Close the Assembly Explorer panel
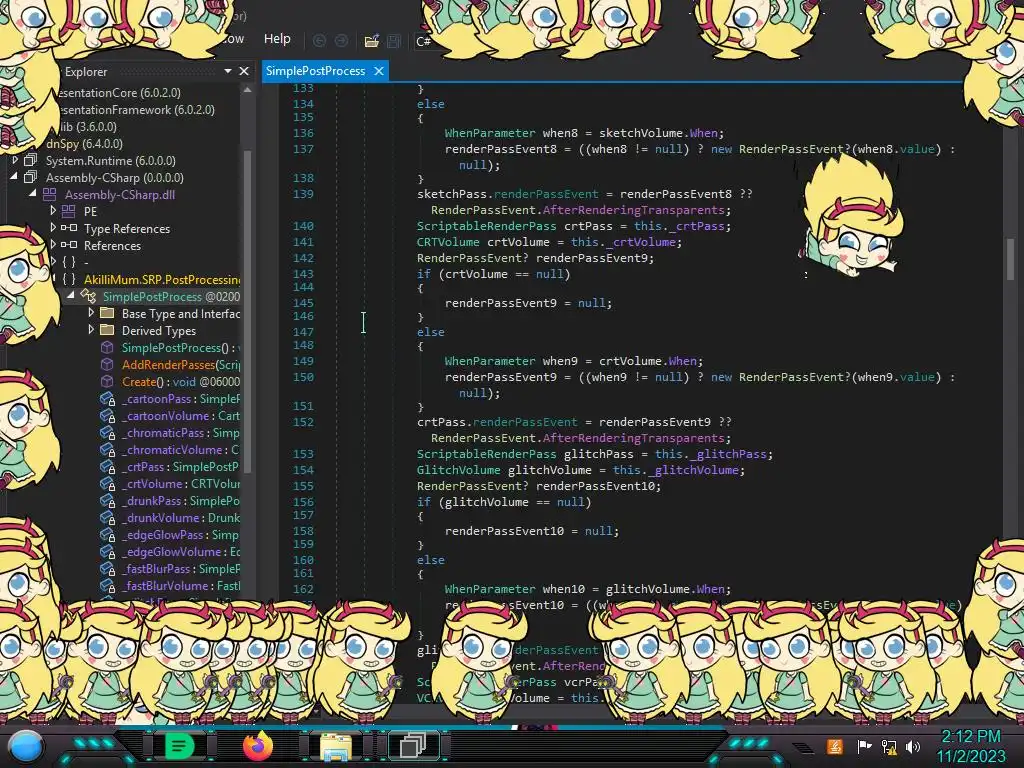This screenshot has width=1024, height=768. (244, 71)
